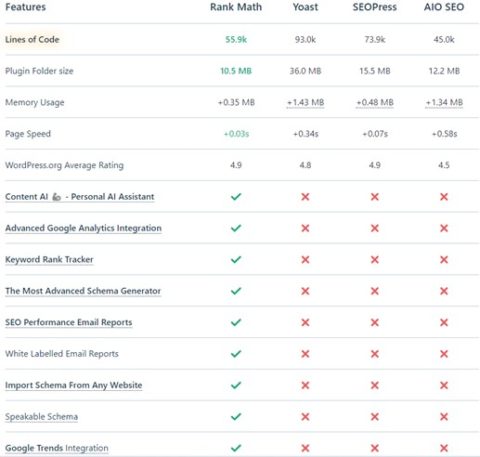Click AIO SEO 12.2 MB folder size
Image resolution: width=480 pixels, height=457 pixels.
pyautogui.click(x=444, y=71)
